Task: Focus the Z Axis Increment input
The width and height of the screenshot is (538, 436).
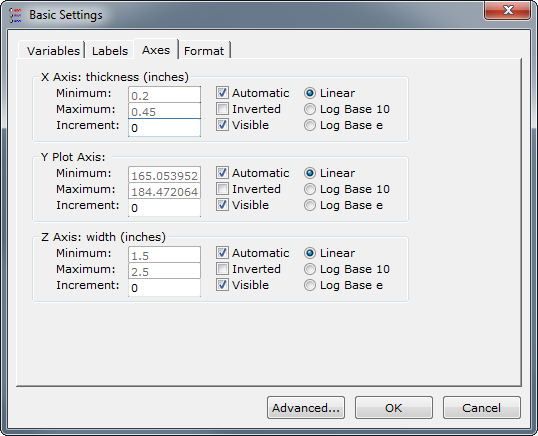Action: point(164,287)
